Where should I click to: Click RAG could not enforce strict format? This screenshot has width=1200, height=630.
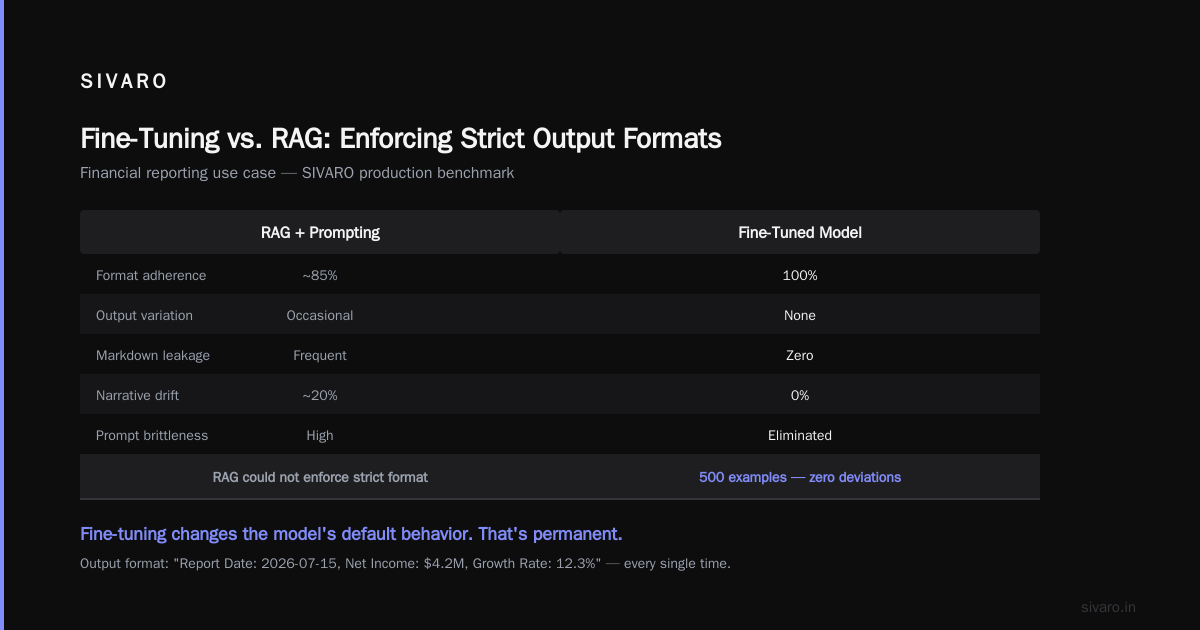tap(320, 477)
